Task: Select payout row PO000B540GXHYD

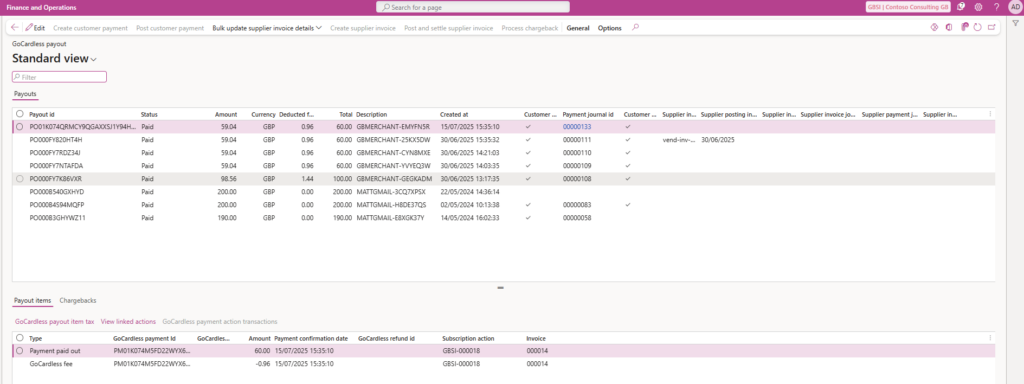Action: pos(503,191)
